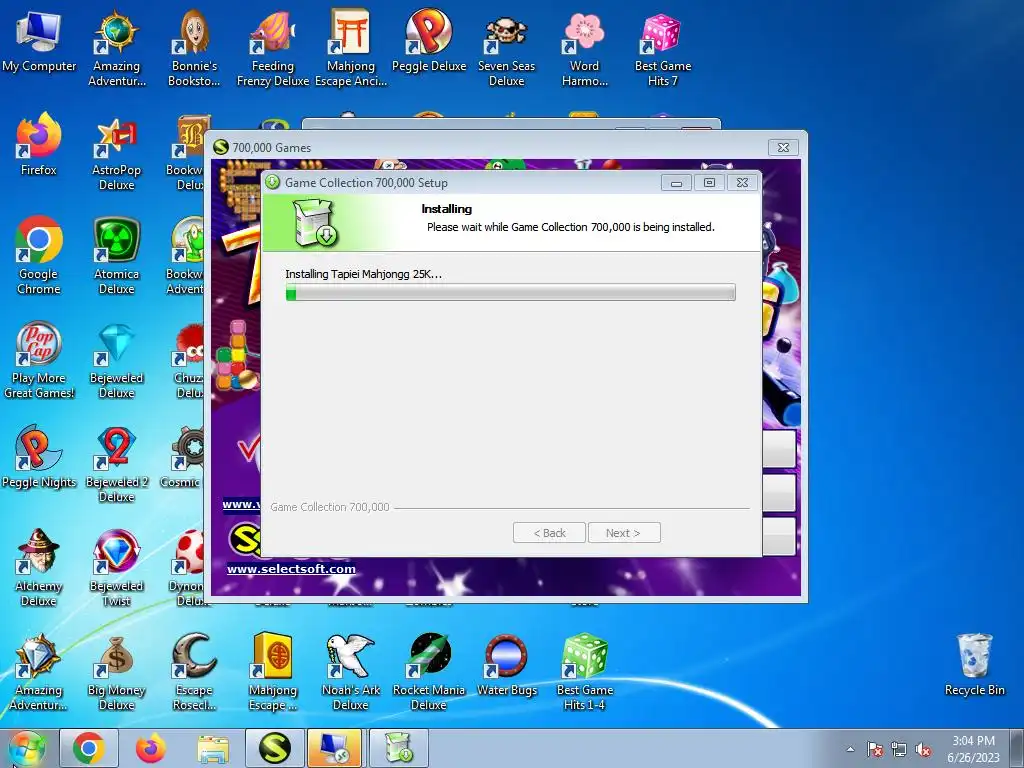This screenshot has width=1024, height=768.
Task: Click the installation progress bar
Action: [x=511, y=292]
